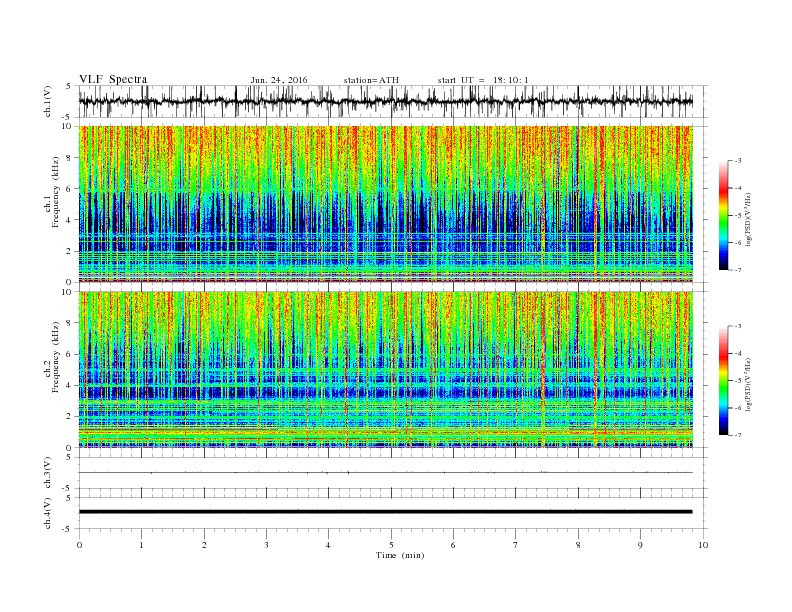Click the "-7" label on ch.1 colorbar
The height and width of the screenshot is (612, 792).
click(x=738, y=270)
